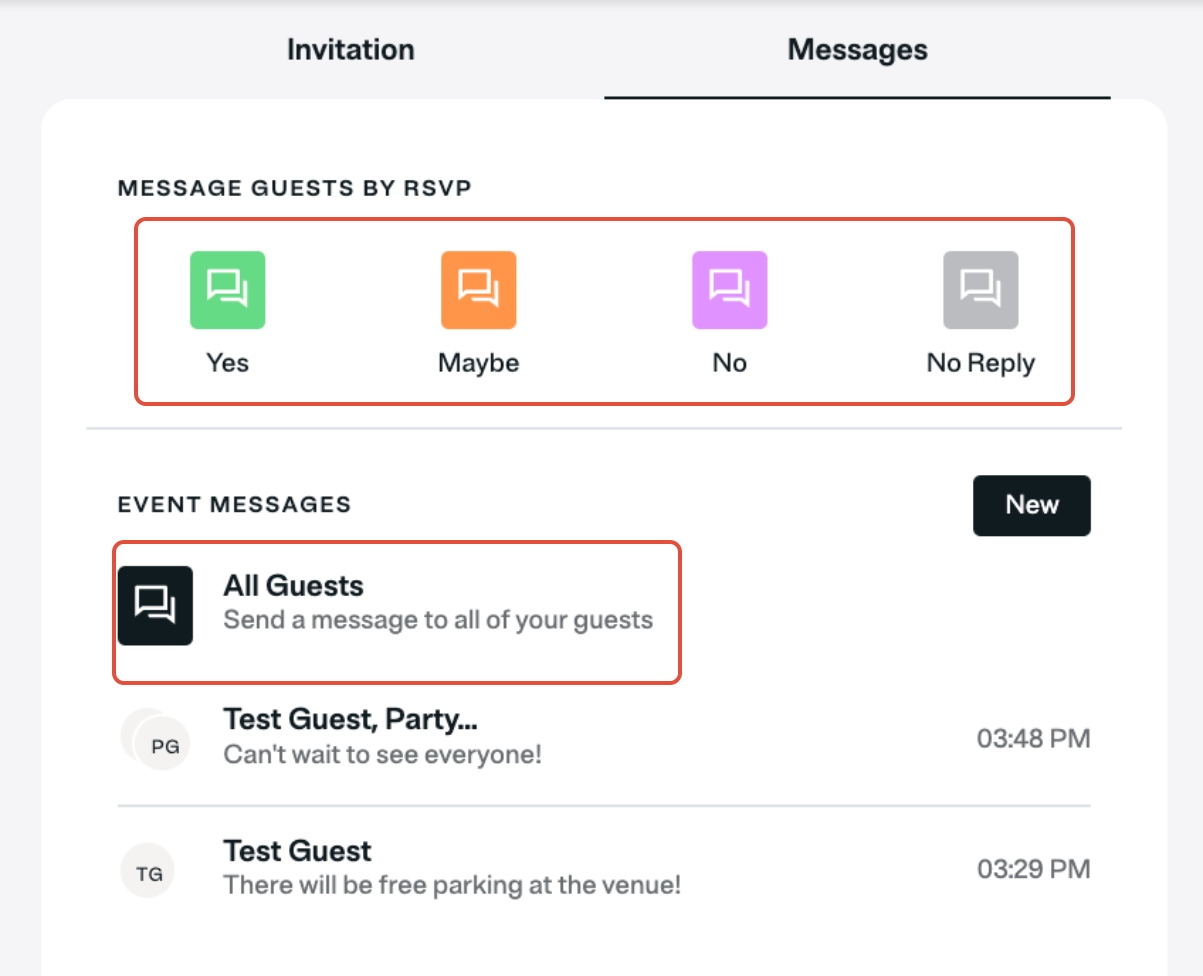
Task: Select the dark message bubble beside All Guests
Action: [155, 605]
